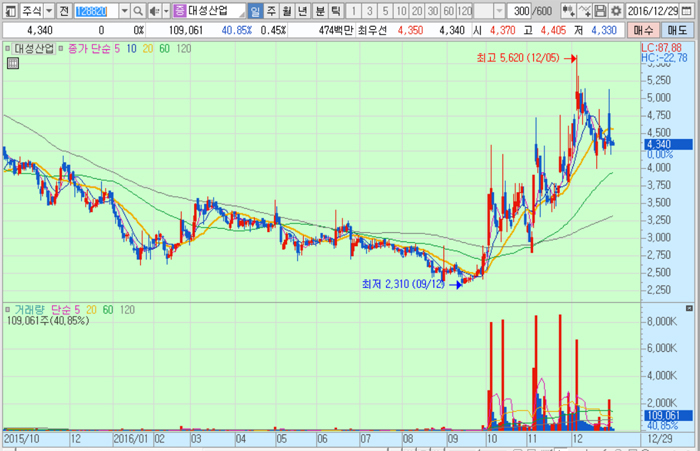Click the grid icon below stock name
Viewport: 700px width, 451px height.
click(11, 63)
